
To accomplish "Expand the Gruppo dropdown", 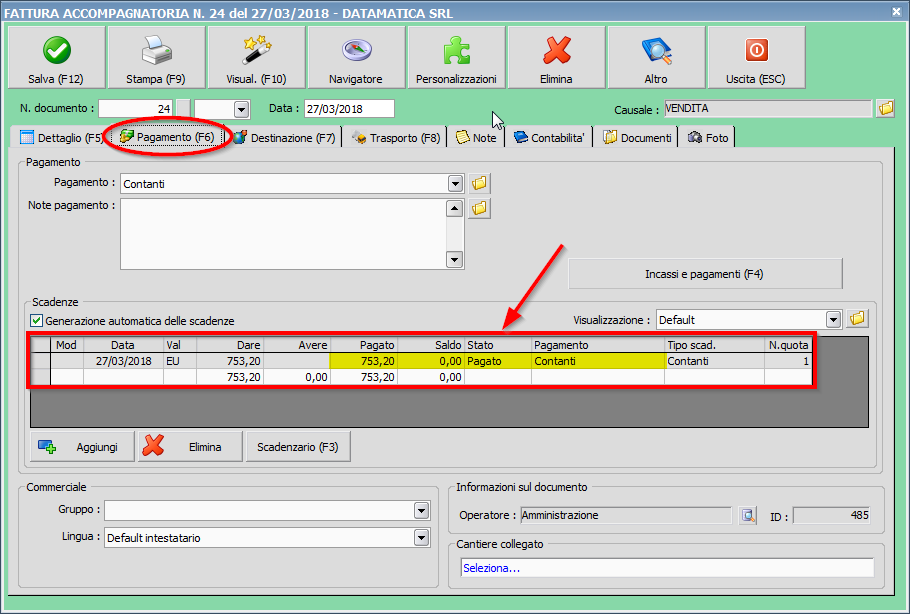I will tap(422, 511).
